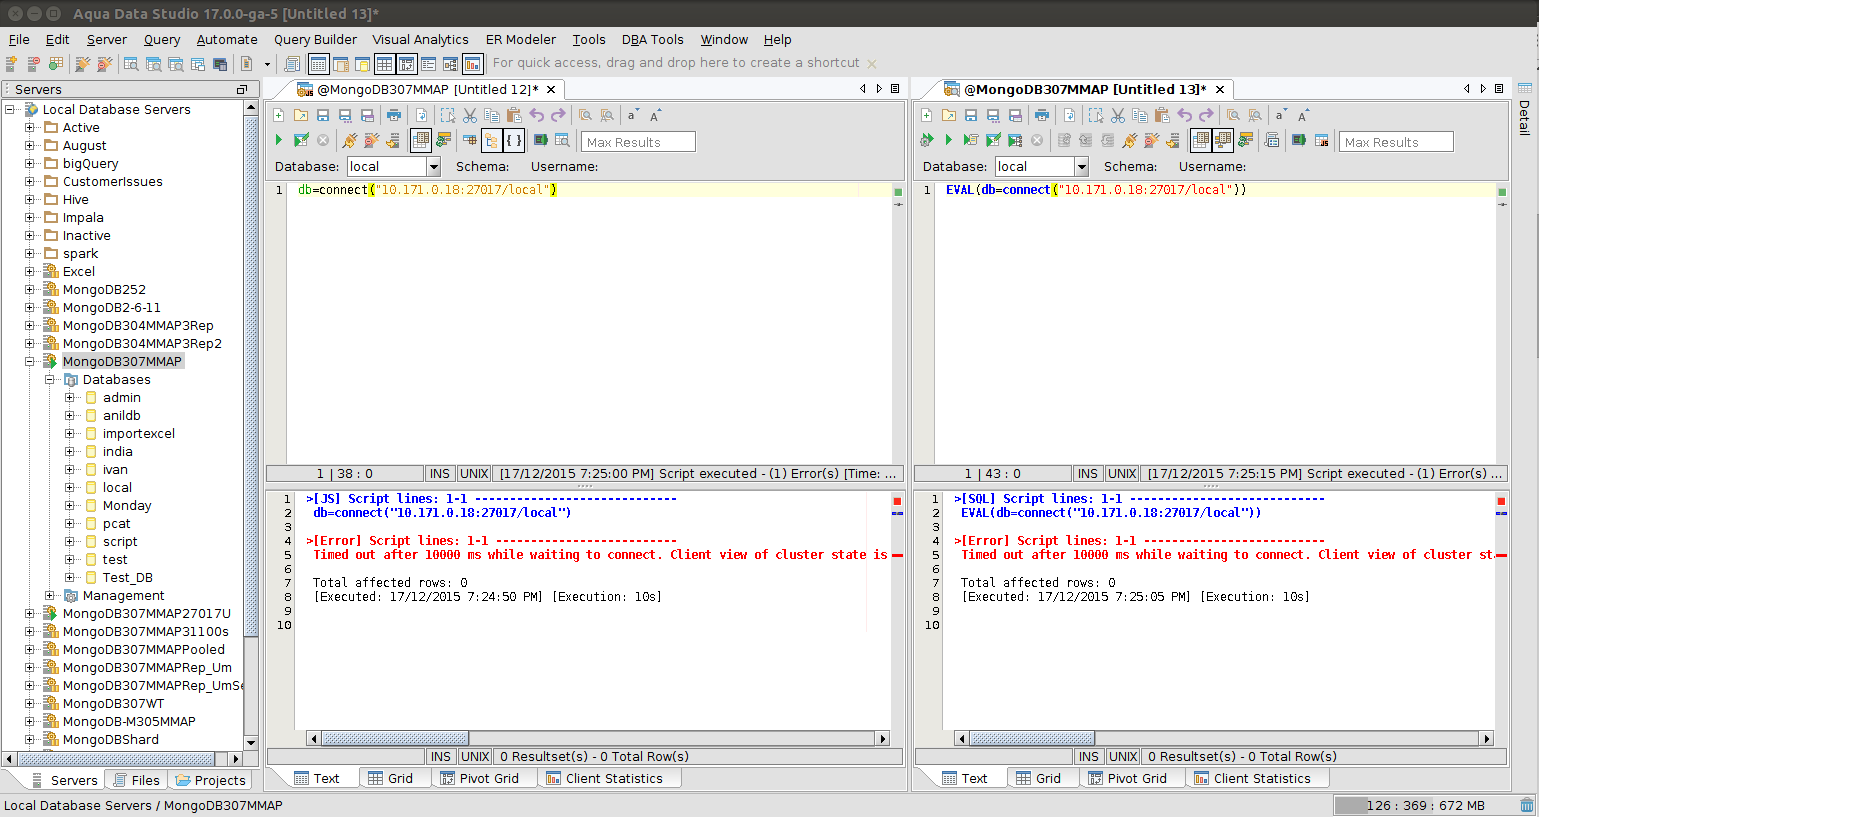Collapse the Databases node

pyautogui.click(x=50, y=380)
